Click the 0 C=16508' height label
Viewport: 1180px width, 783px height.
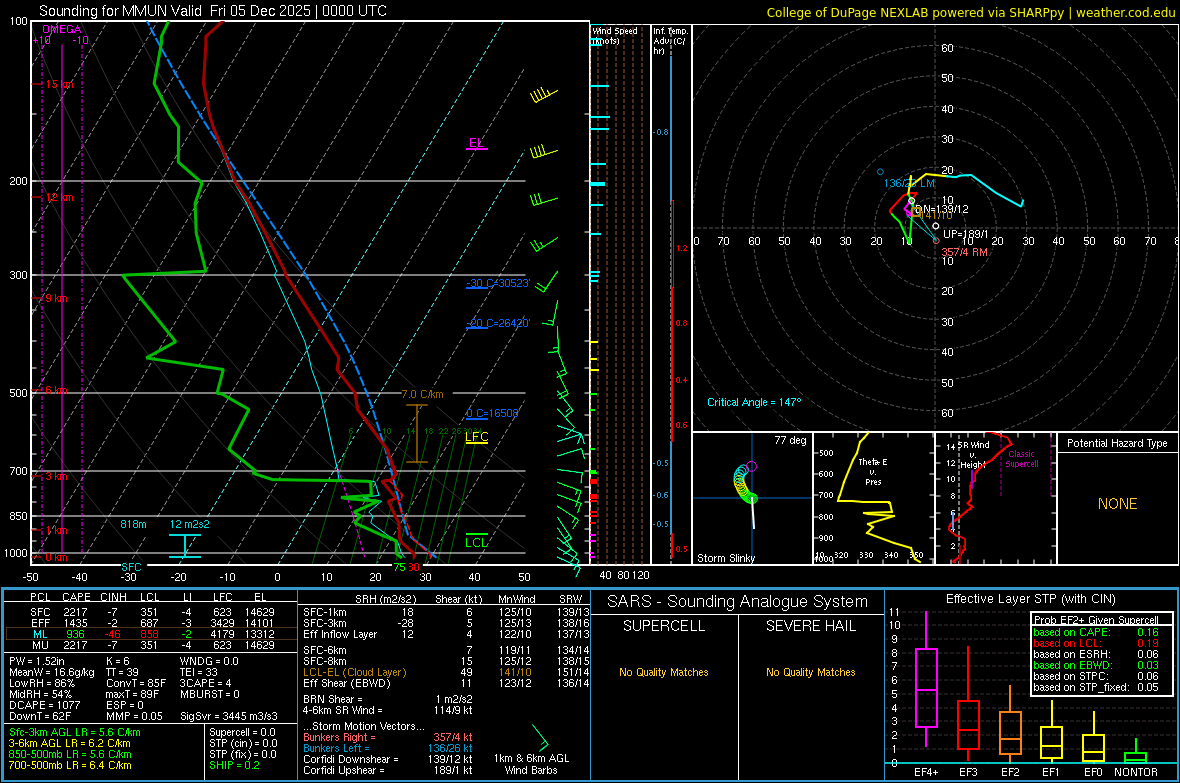[x=492, y=413]
